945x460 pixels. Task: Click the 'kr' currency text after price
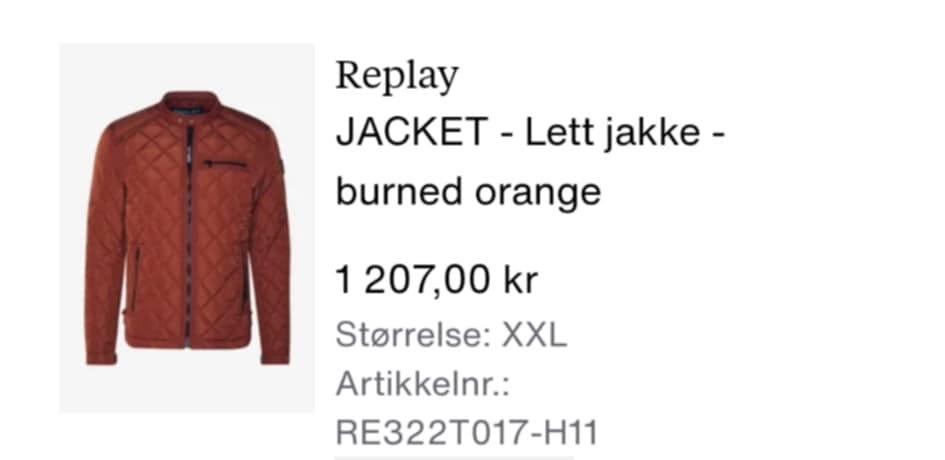(520, 280)
